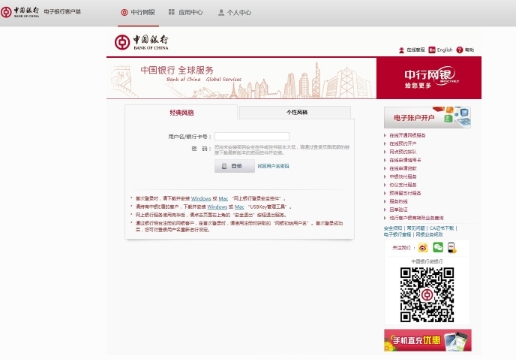Open 回单验证 sidebar link

click(x=398, y=210)
